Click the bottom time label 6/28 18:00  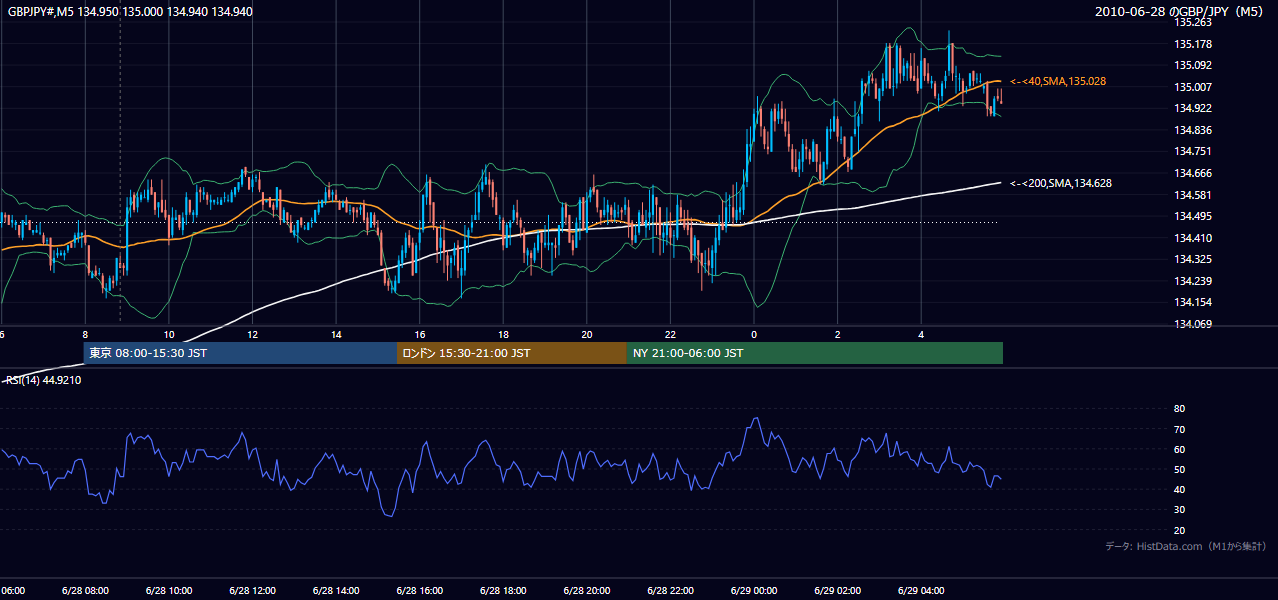point(503,591)
